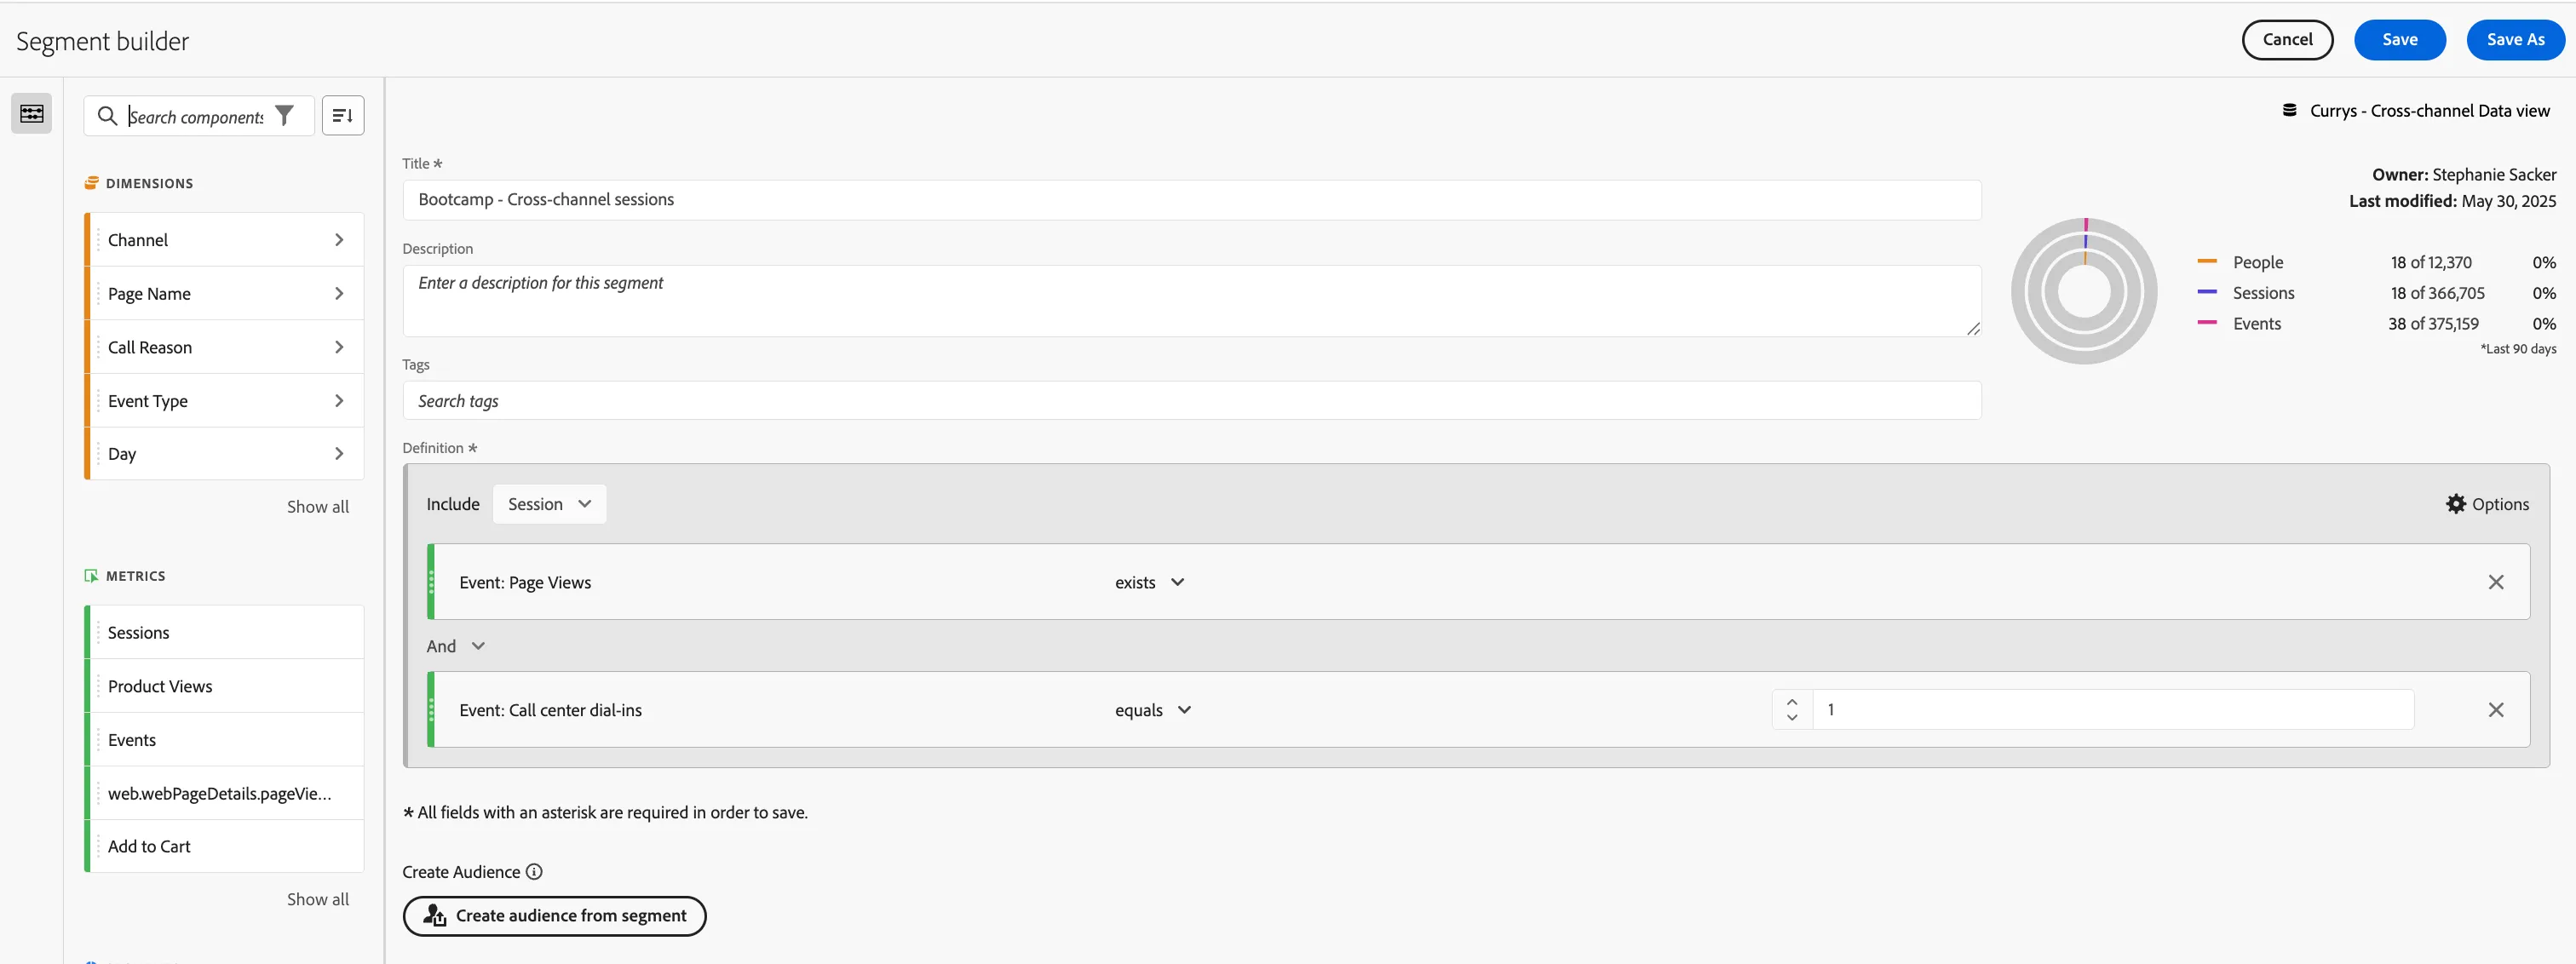Change the And logical operator
The height and width of the screenshot is (964, 2576).
pos(455,646)
